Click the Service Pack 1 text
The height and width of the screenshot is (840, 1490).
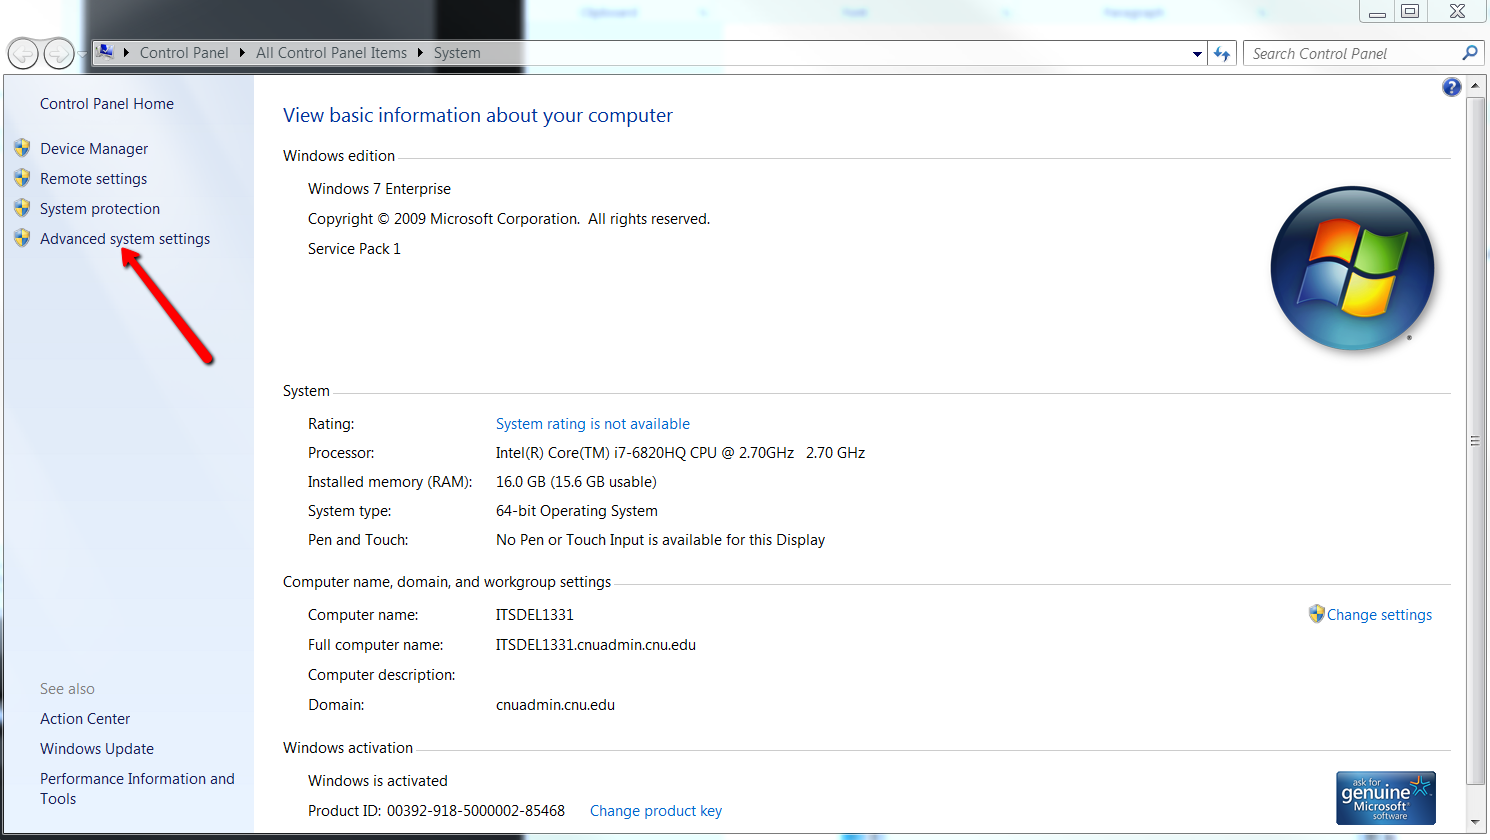pos(354,249)
